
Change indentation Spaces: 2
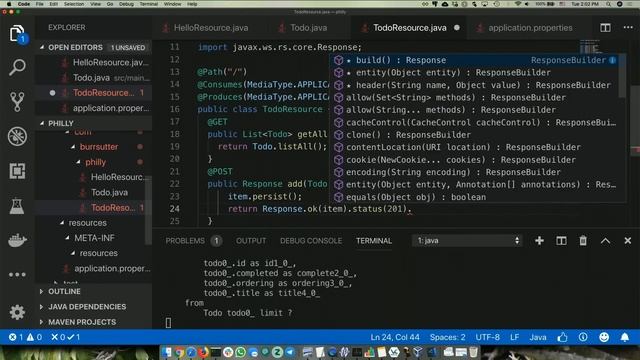click(x=447, y=337)
